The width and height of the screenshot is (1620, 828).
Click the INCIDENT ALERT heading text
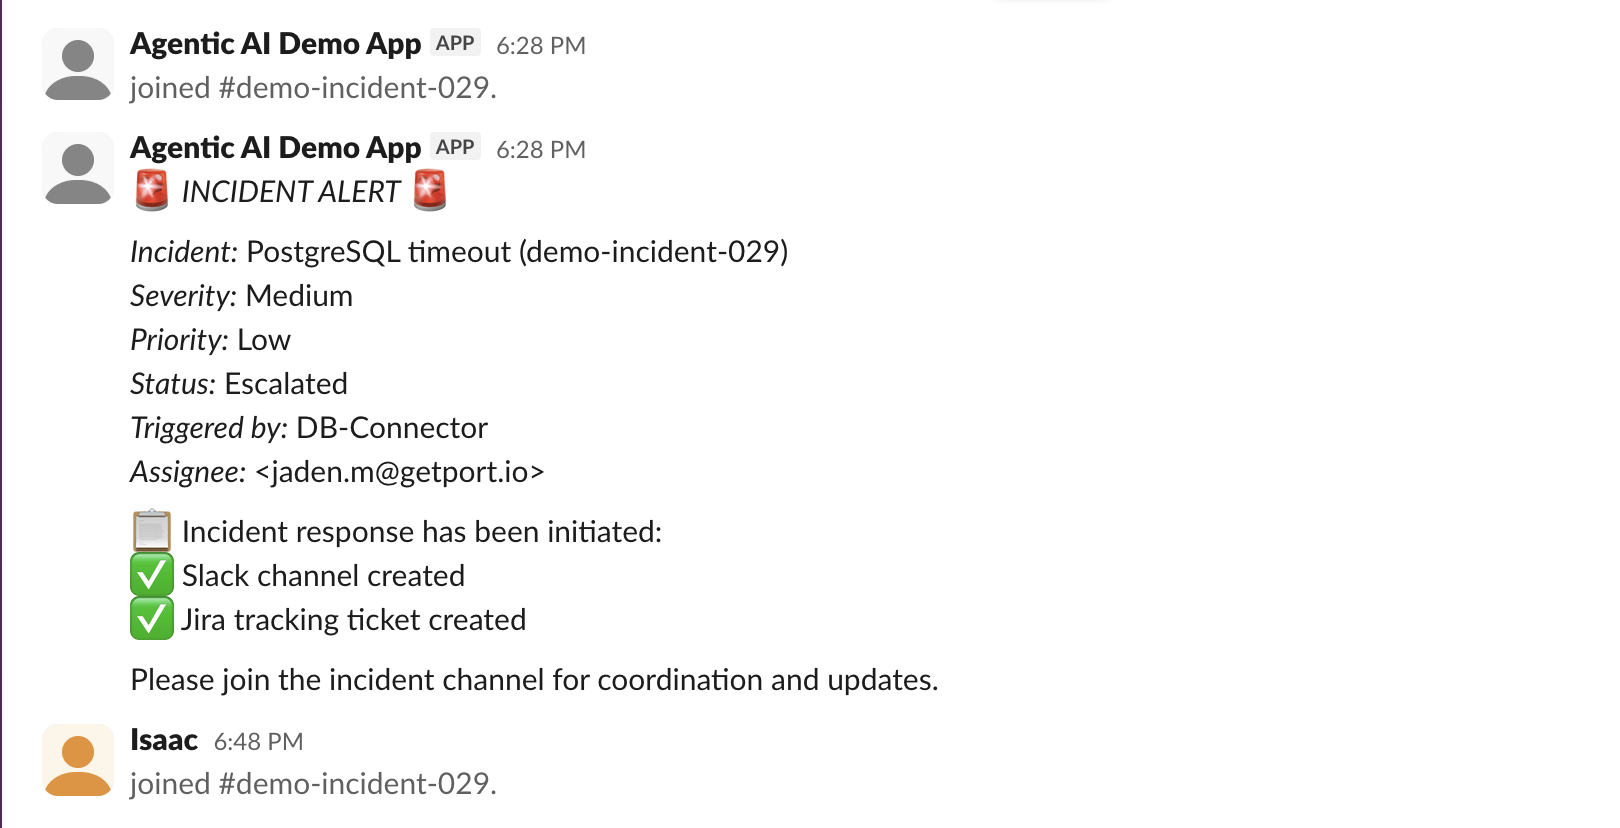pyautogui.click(x=291, y=192)
